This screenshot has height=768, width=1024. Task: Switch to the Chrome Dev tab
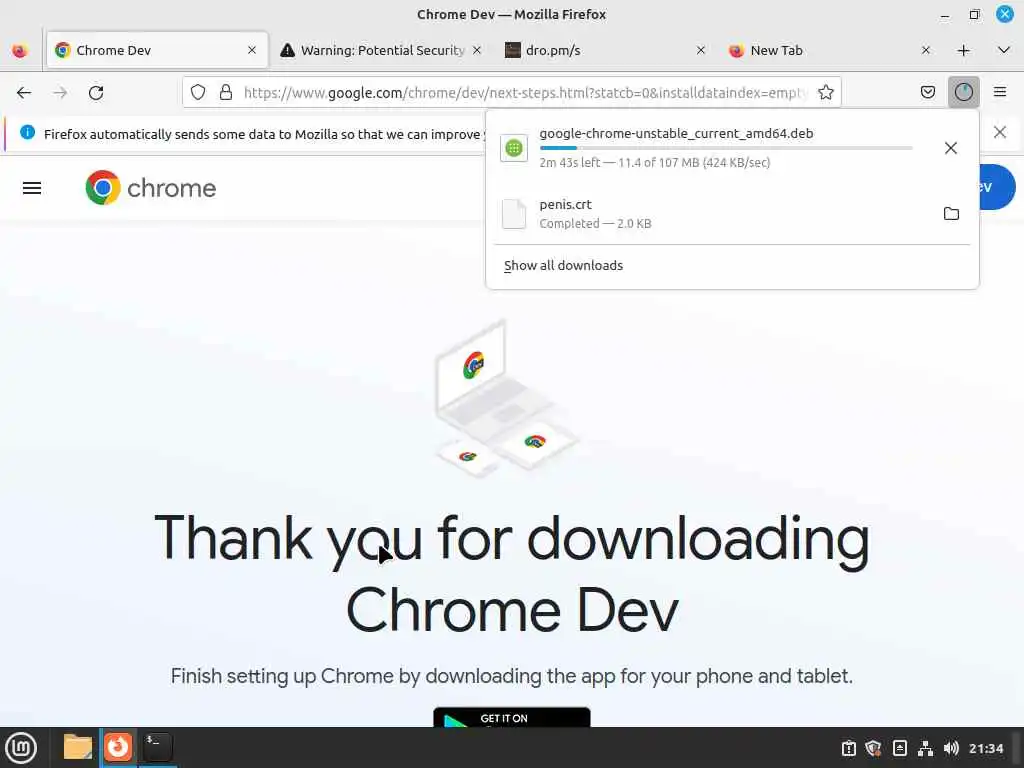click(x=157, y=50)
